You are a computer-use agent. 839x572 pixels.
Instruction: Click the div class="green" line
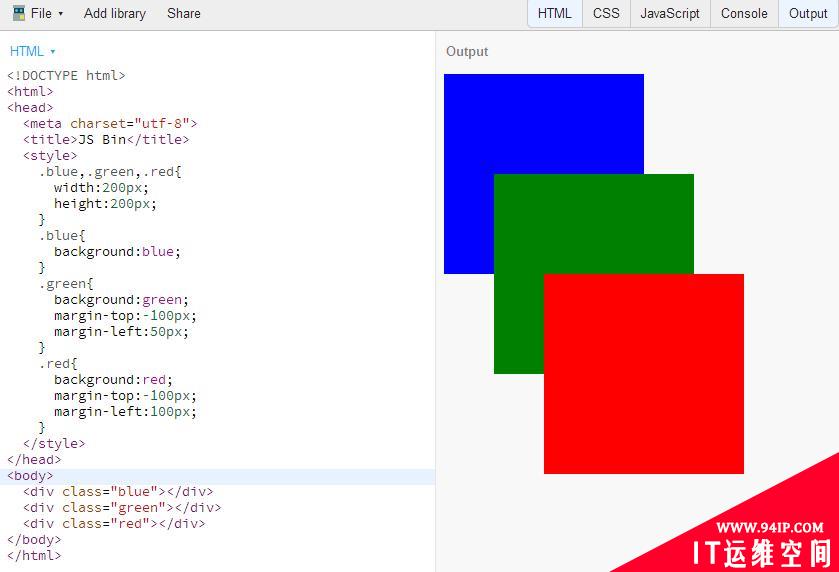[122, 508]
